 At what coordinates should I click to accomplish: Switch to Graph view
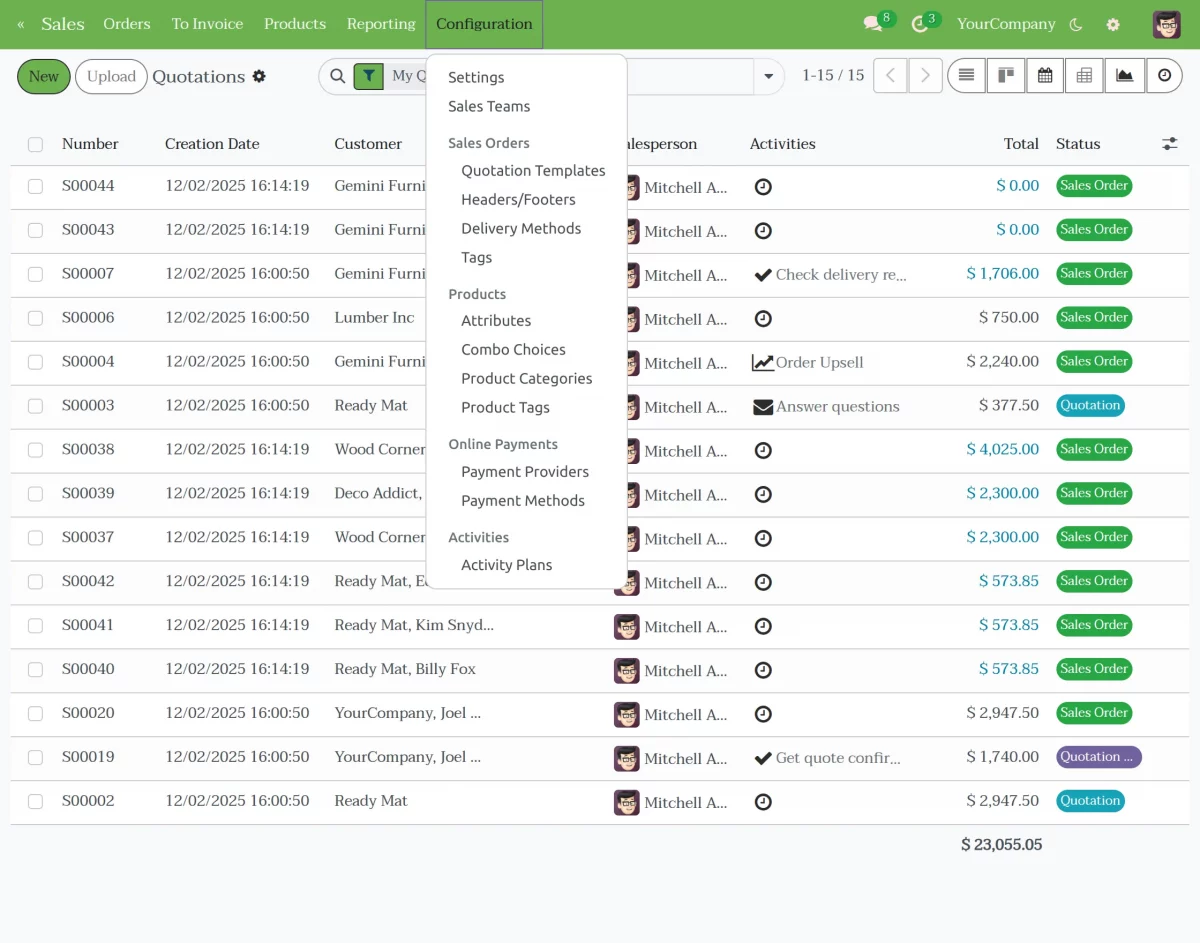coord(1124,76)
